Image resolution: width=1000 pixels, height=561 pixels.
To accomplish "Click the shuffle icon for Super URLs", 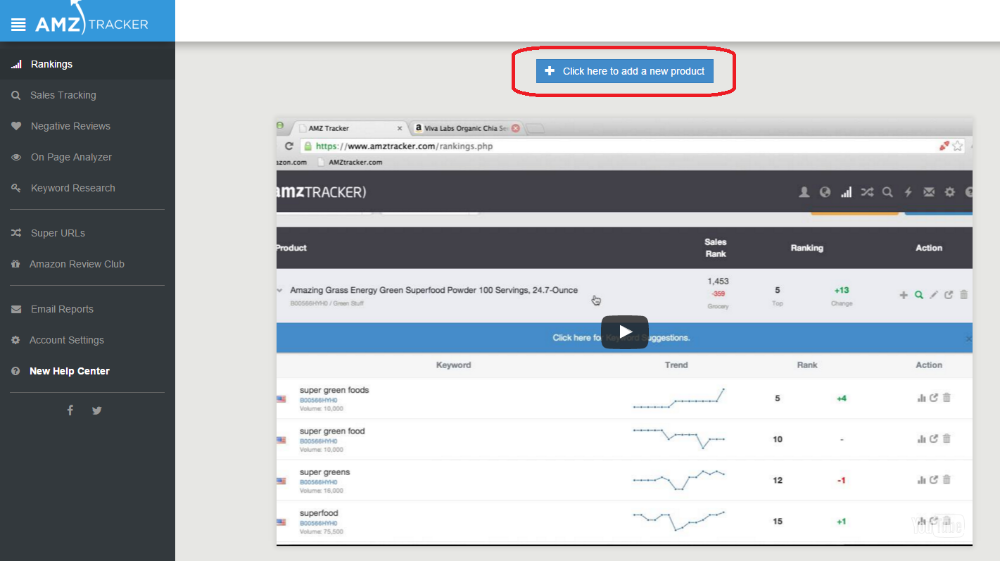I will coord(16,233).
